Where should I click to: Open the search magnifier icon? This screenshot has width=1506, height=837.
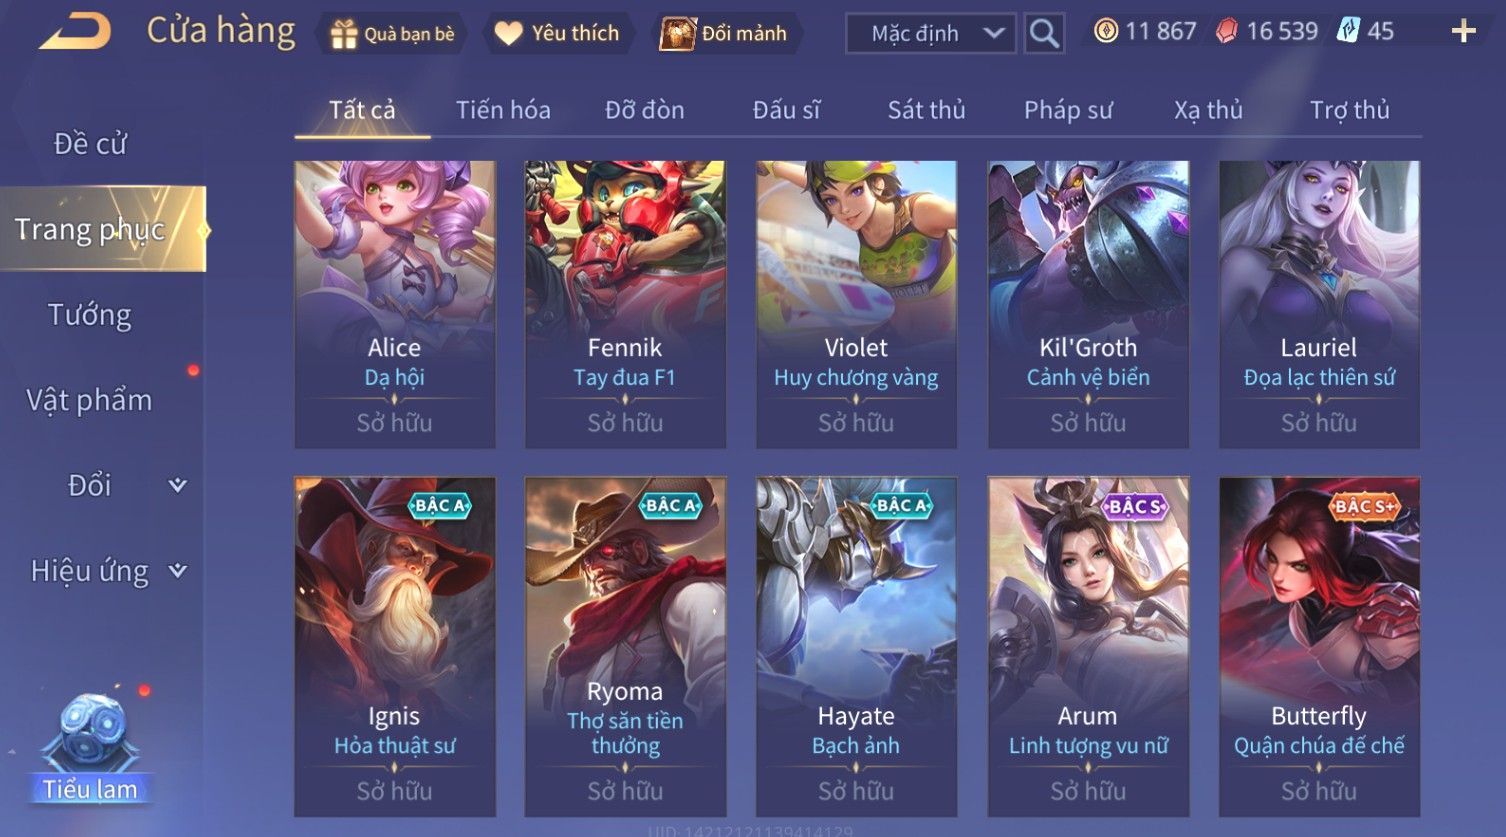1043,34
